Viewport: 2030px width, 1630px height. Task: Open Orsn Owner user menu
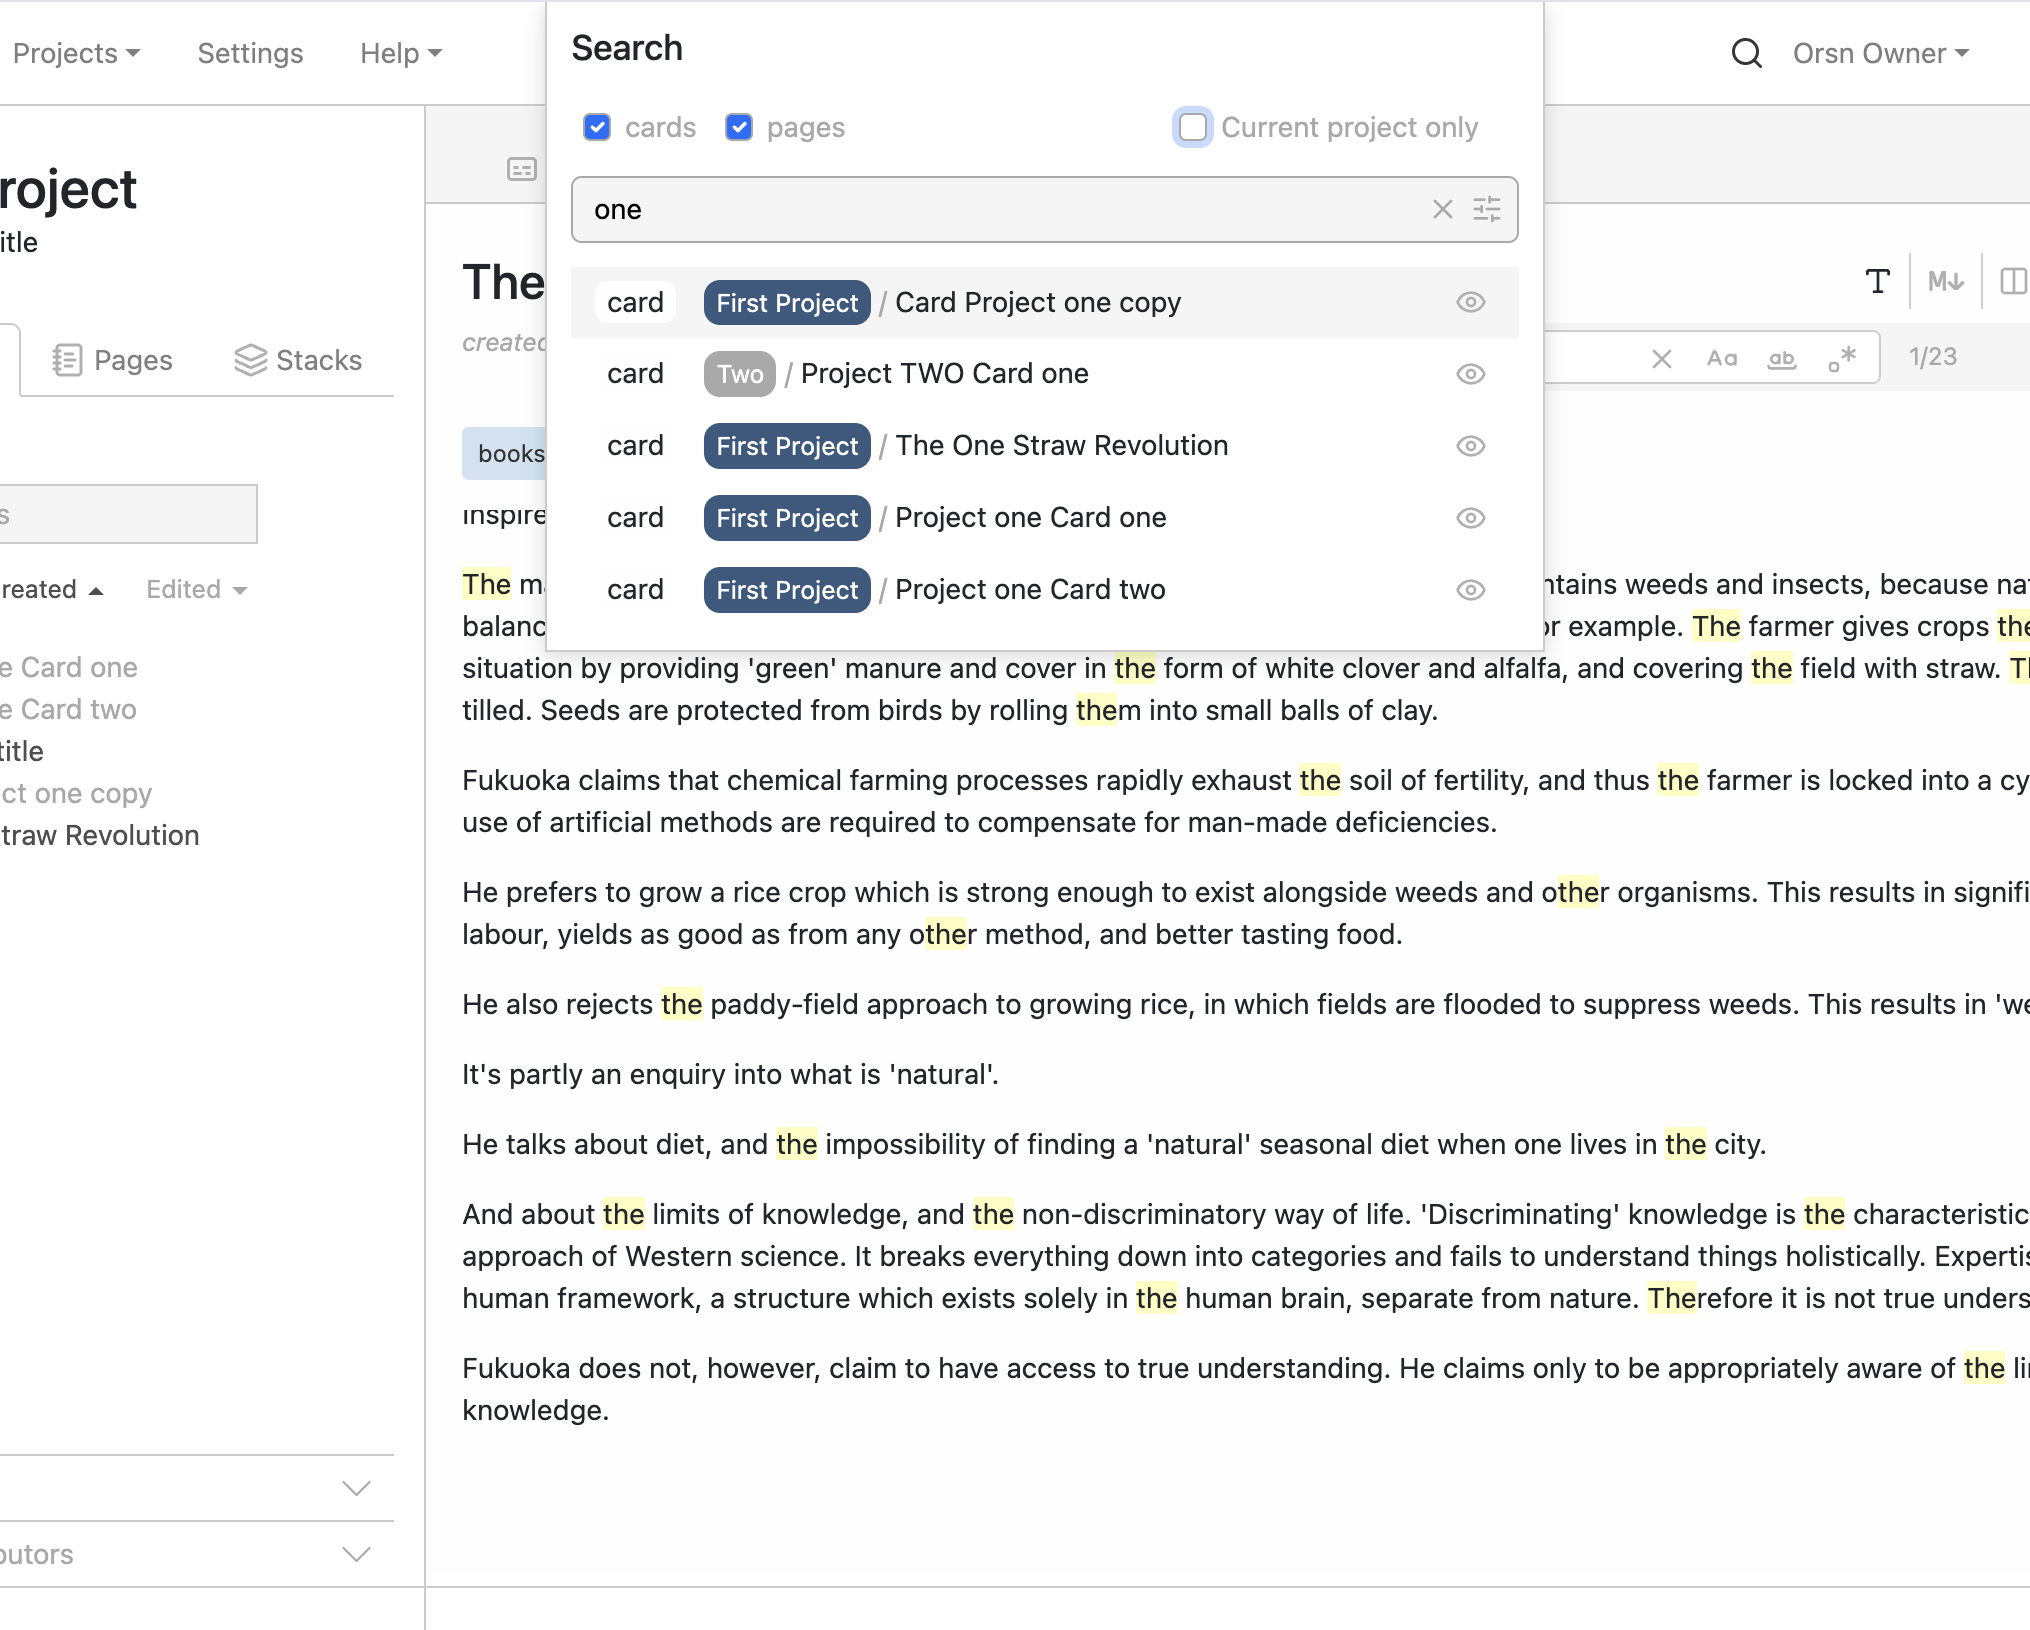[1881, 53]
